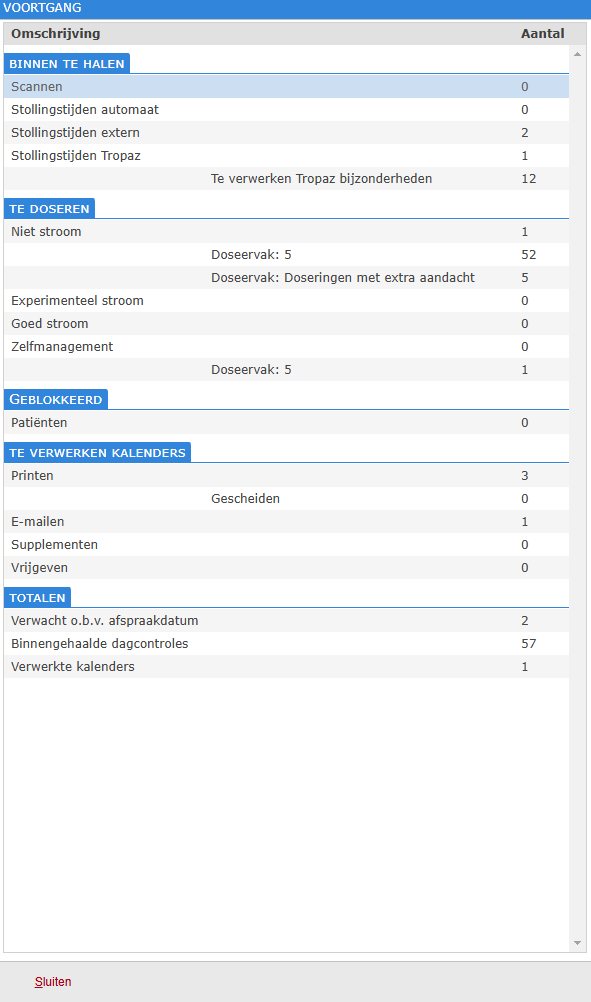Click the Sluiten link
This screenshot has height=1002, width=591.
[53, 982]
